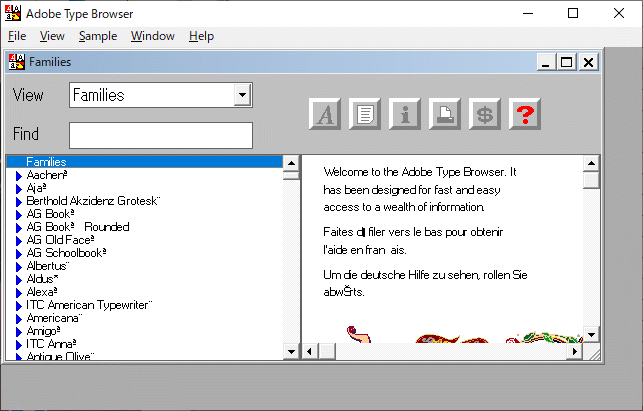Open the text document page toolbar button

click(x=365, y=114)
